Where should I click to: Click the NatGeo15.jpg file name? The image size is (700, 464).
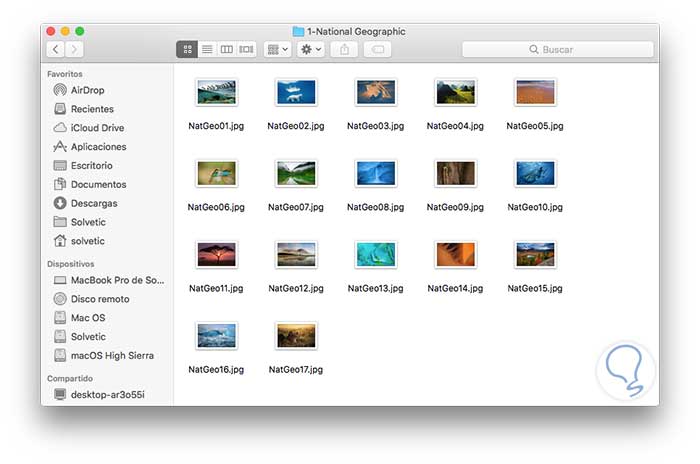(x=535, y=288)
